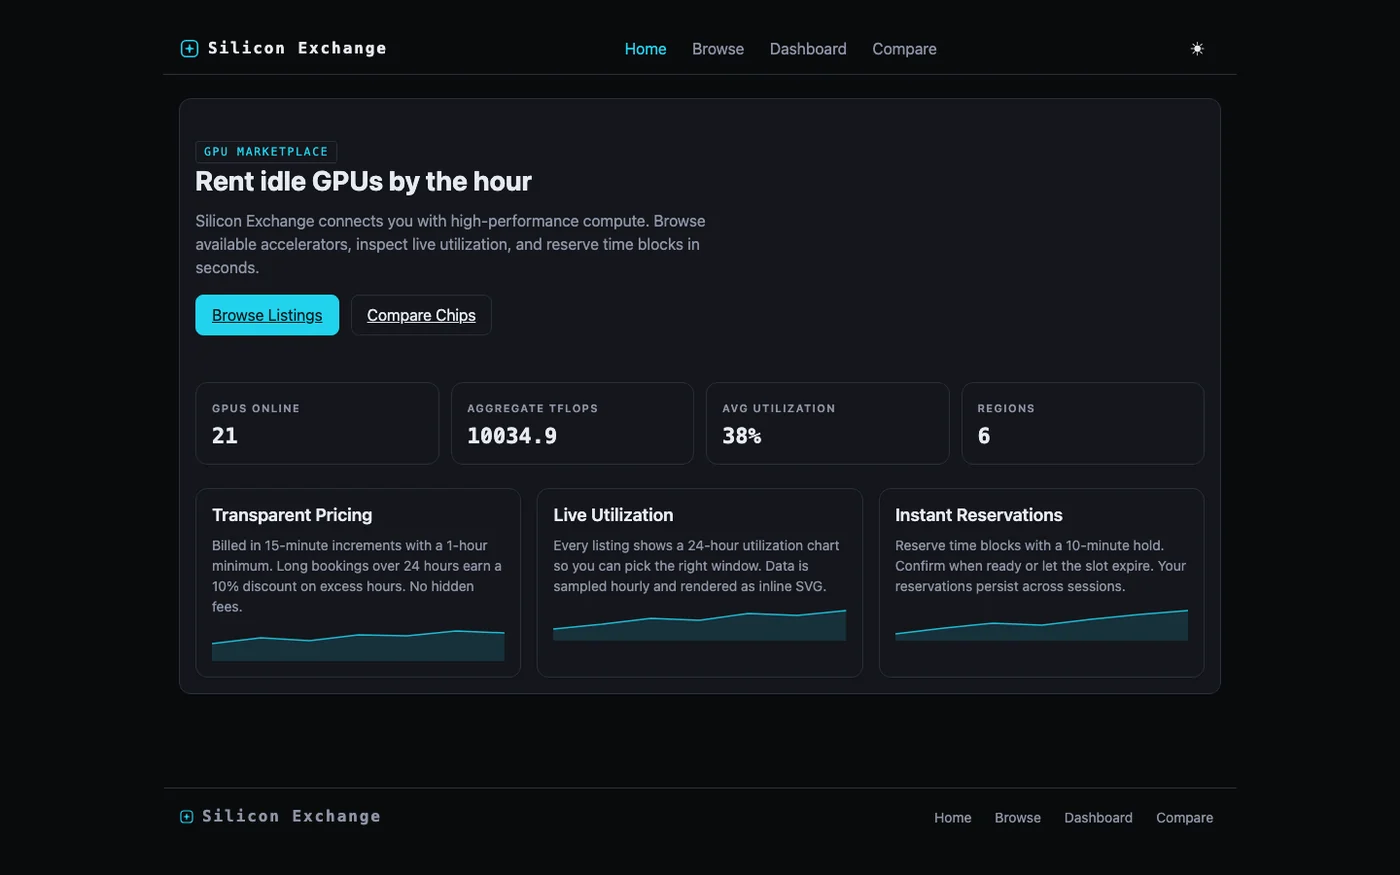Screen dimensions: 1400x875
Task: Click the Aggregate TFLOPS value 10034.9
Action: click(512, 436)
